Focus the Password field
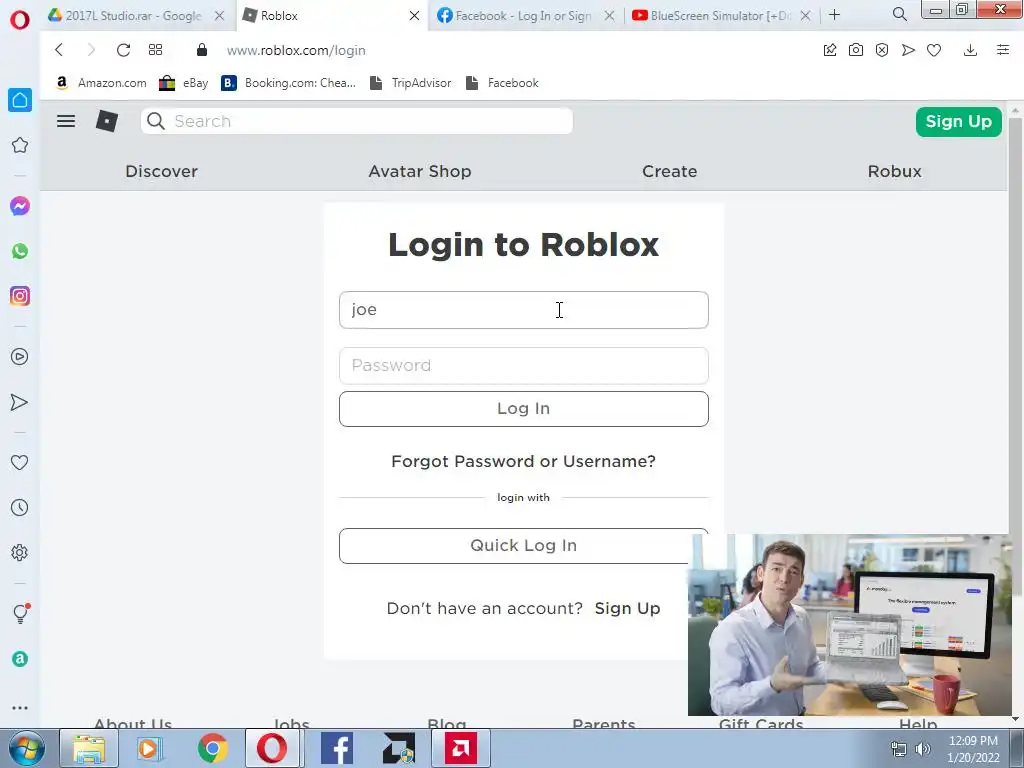 tap(524, 366)
